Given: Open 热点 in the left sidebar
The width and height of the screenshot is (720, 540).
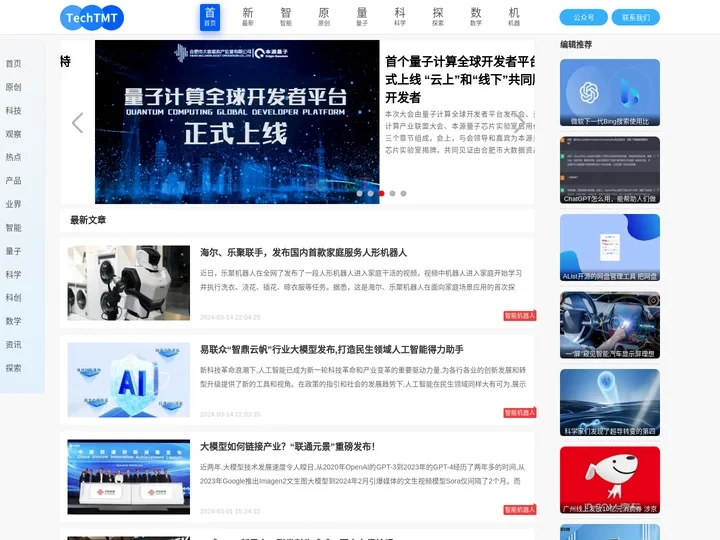Looking at the screenshot, I should pyautogui.click(x=13, y=157).
